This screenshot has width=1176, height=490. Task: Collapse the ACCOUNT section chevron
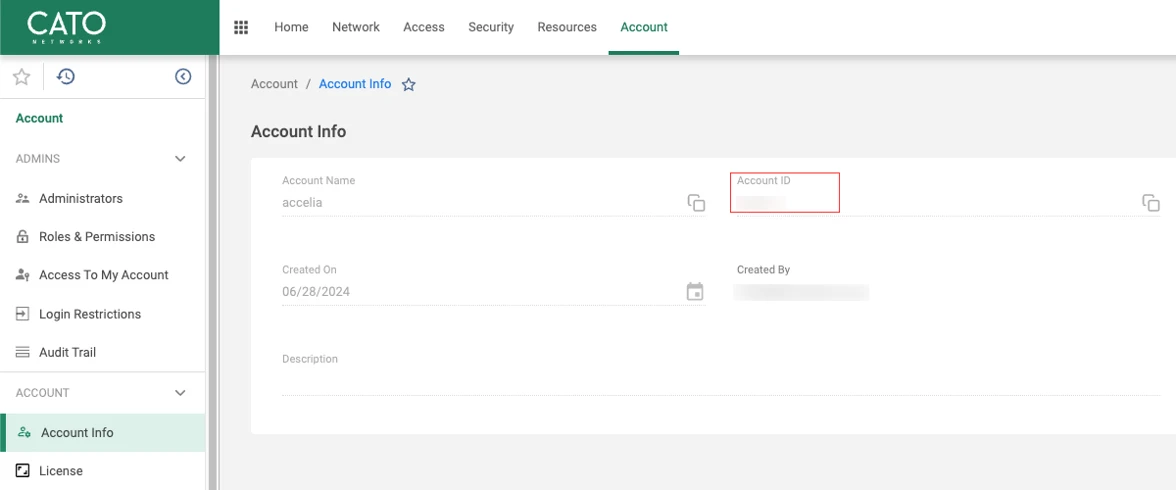(x=180, y=393)
